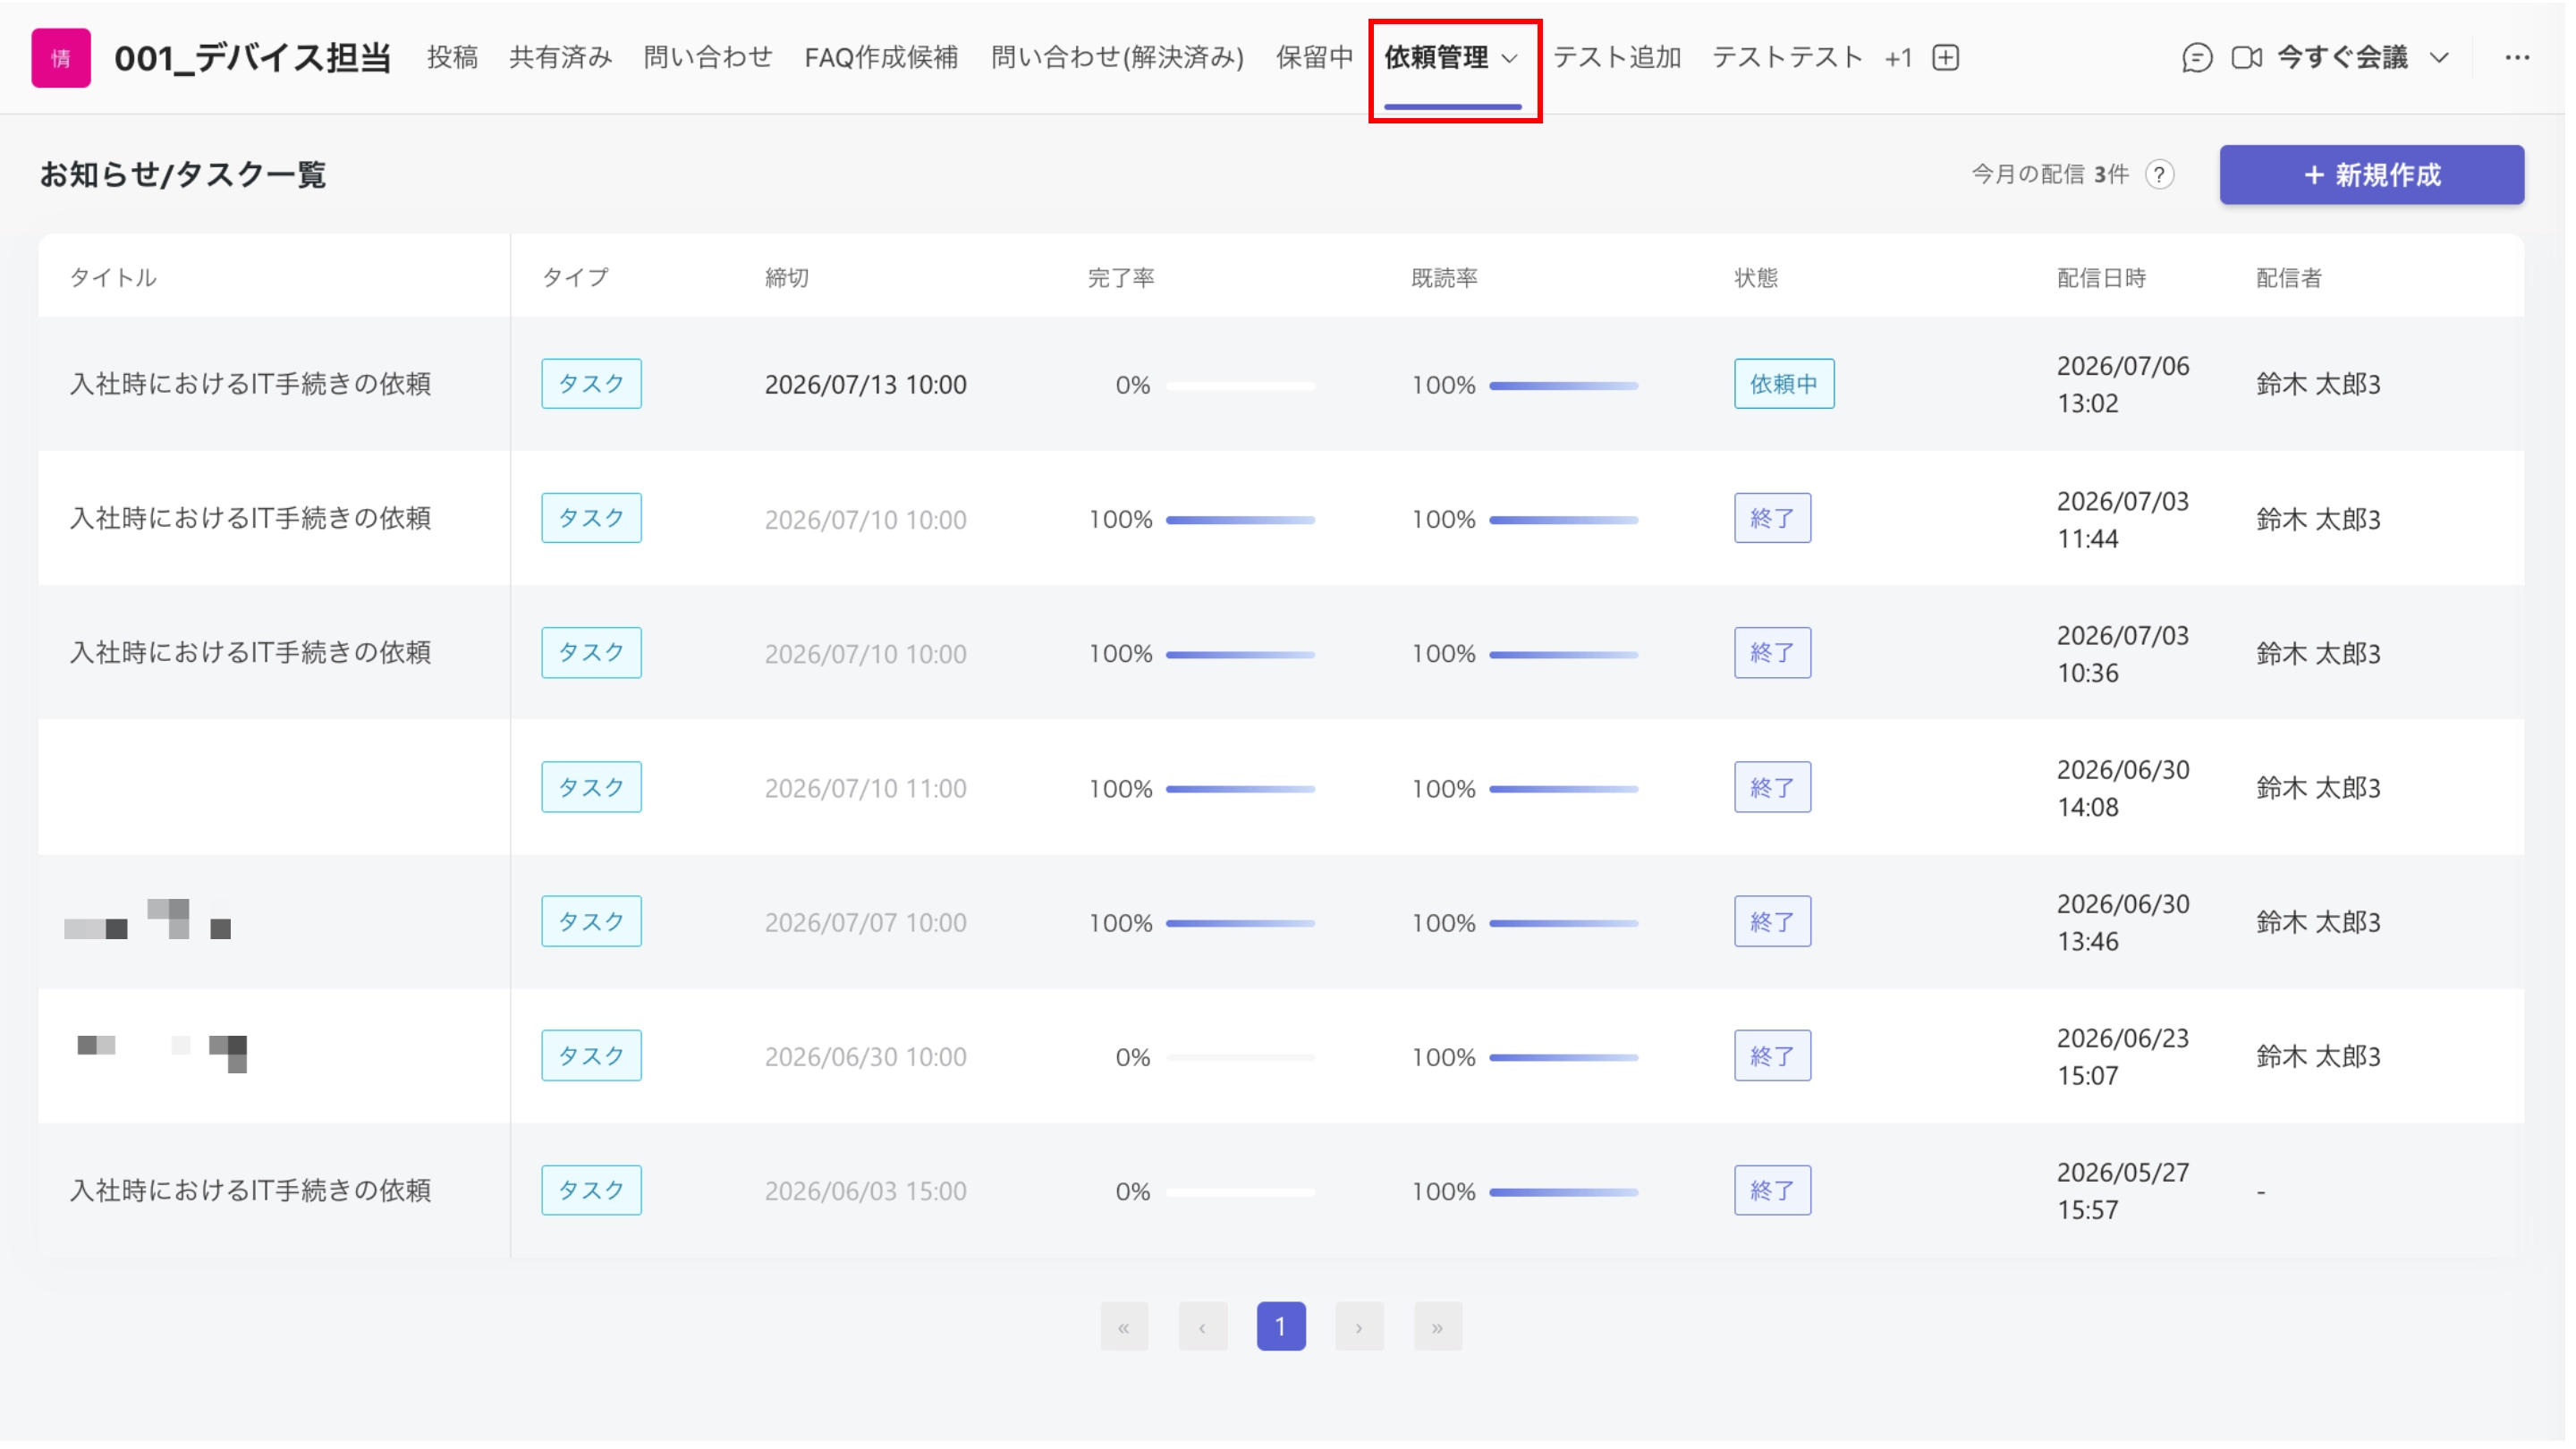This screenshot has height=1449, width=2576.
Task: Click the 状態 column header
Action: pyautogui.click(x=1756, y=277)
